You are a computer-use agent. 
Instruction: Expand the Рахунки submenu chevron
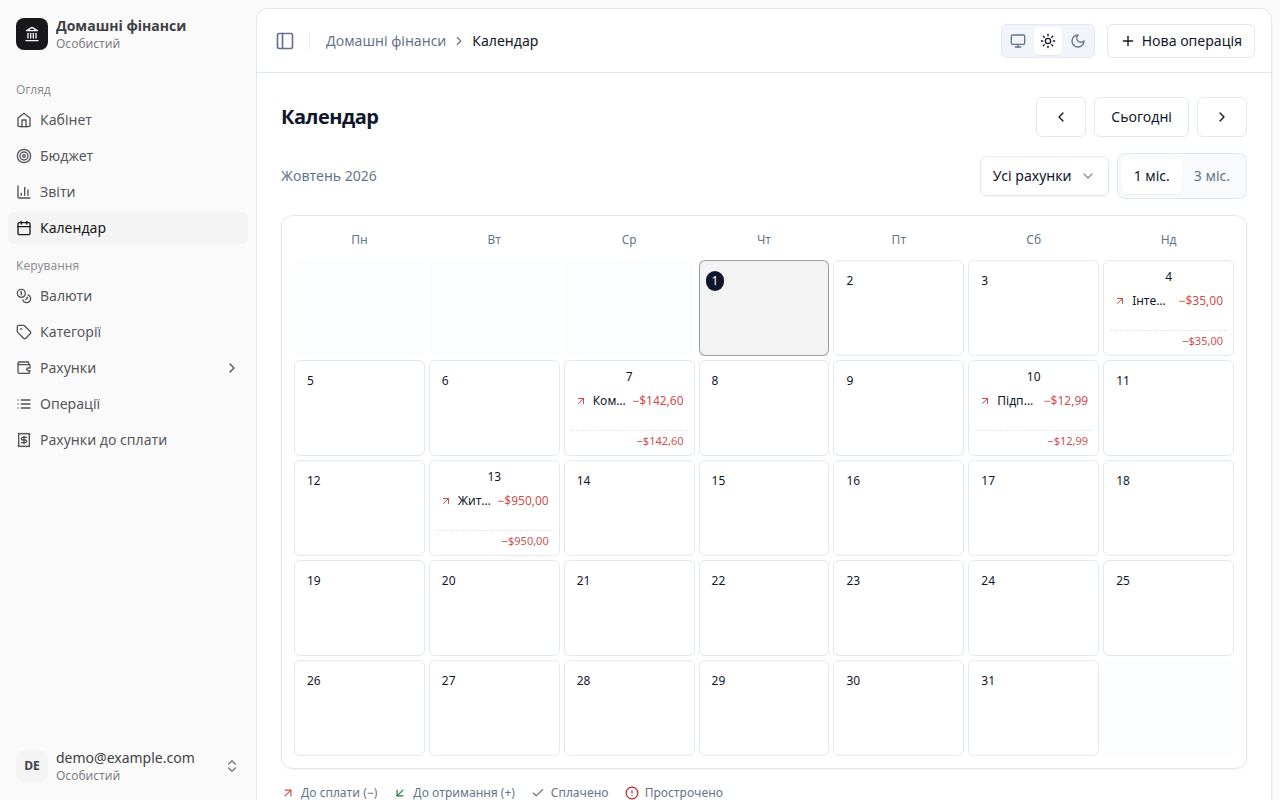(232, 368)
